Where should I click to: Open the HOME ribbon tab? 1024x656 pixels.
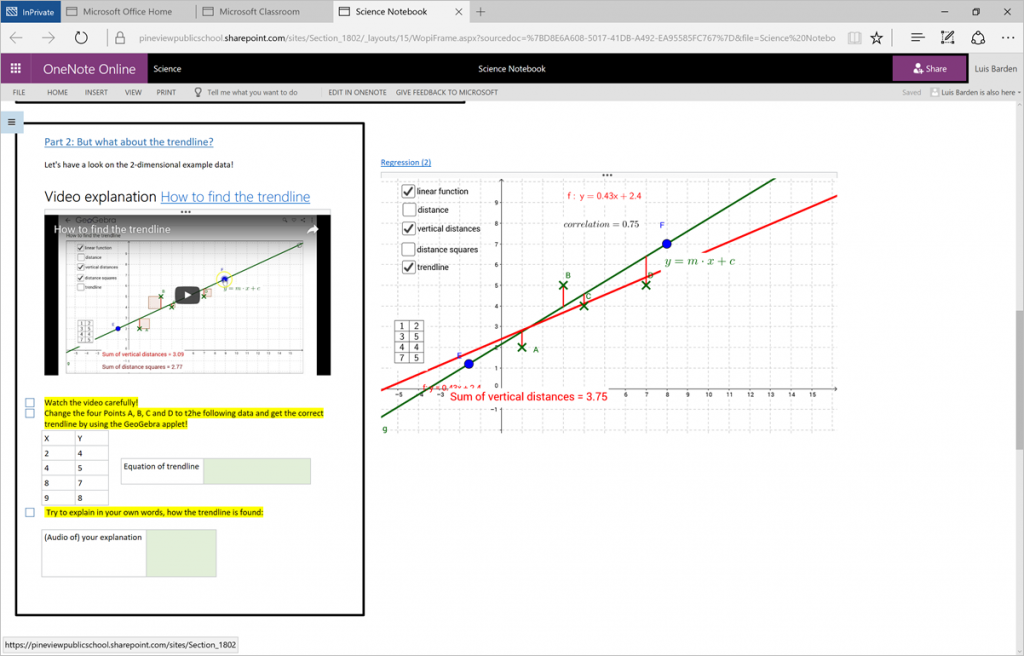point(57,93)
